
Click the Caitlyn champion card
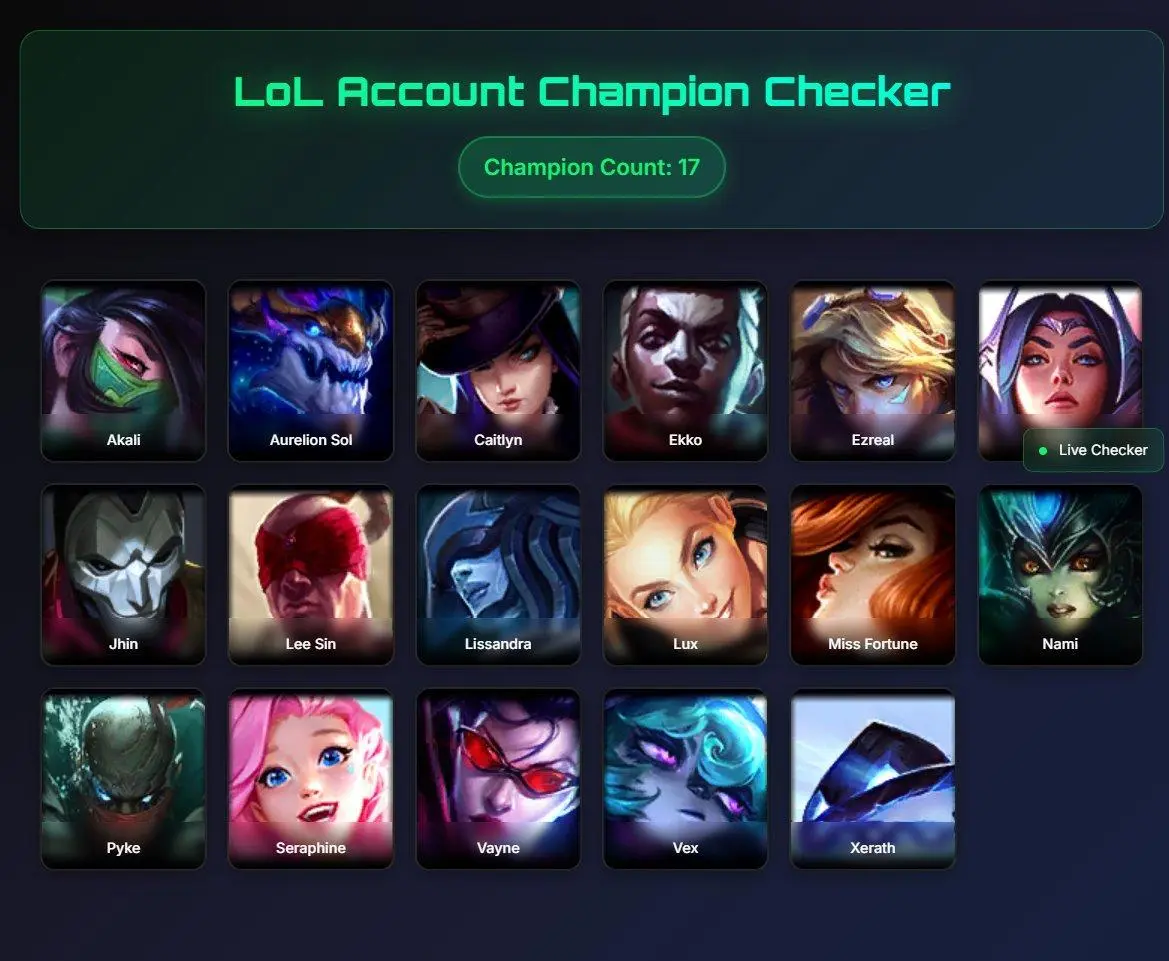498,371
